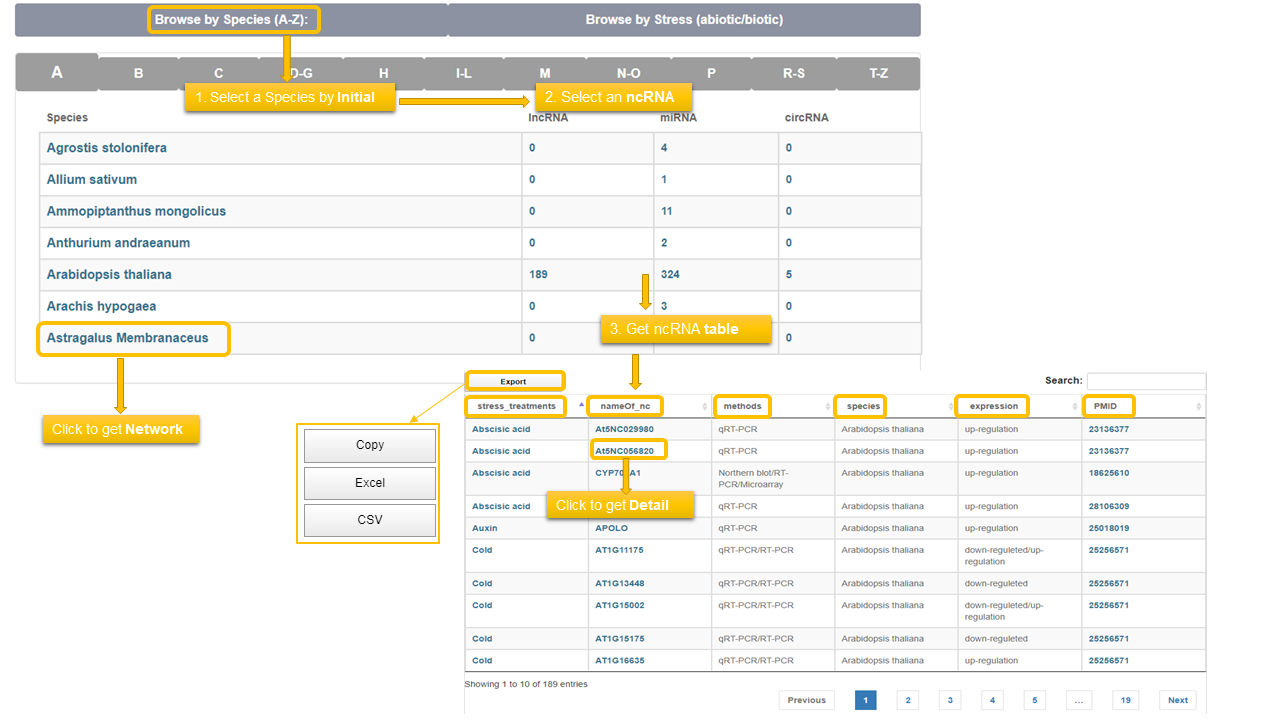Select the T-Z species initial tab
The image size is (1280, 720).
tap(878, 74)
